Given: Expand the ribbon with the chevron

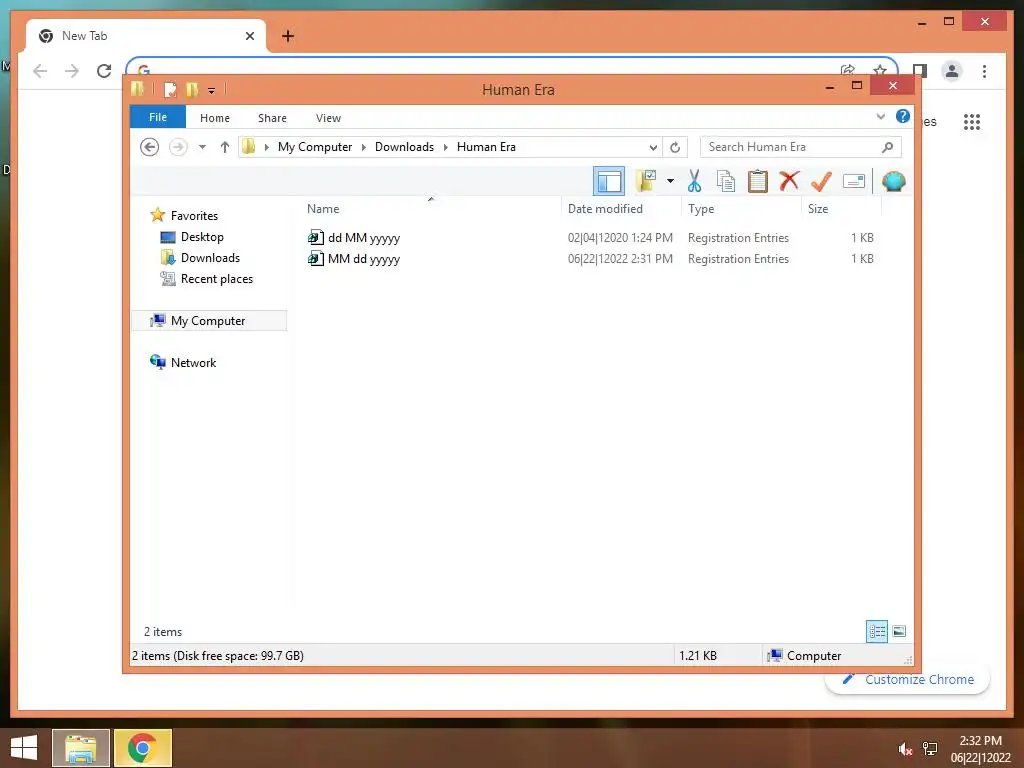Looking at the screenshot, I should [880, 117].
